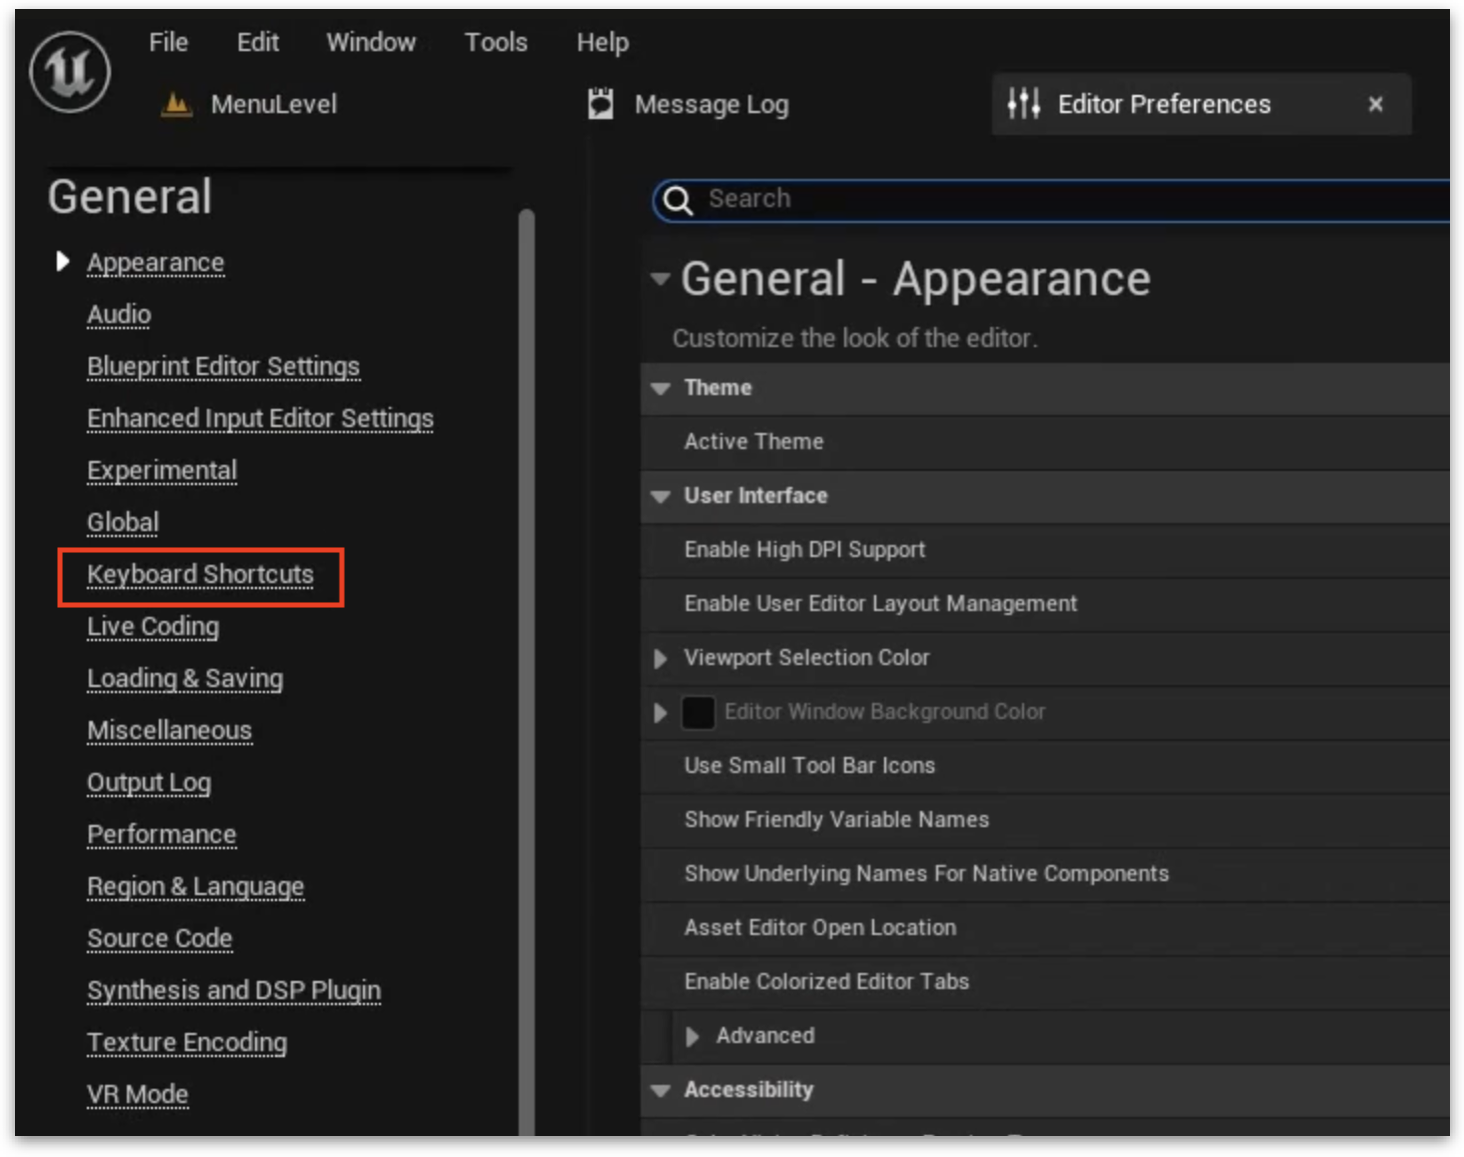Open Output Log settings
1464x1157 pixels.
(x=149, y=782)
